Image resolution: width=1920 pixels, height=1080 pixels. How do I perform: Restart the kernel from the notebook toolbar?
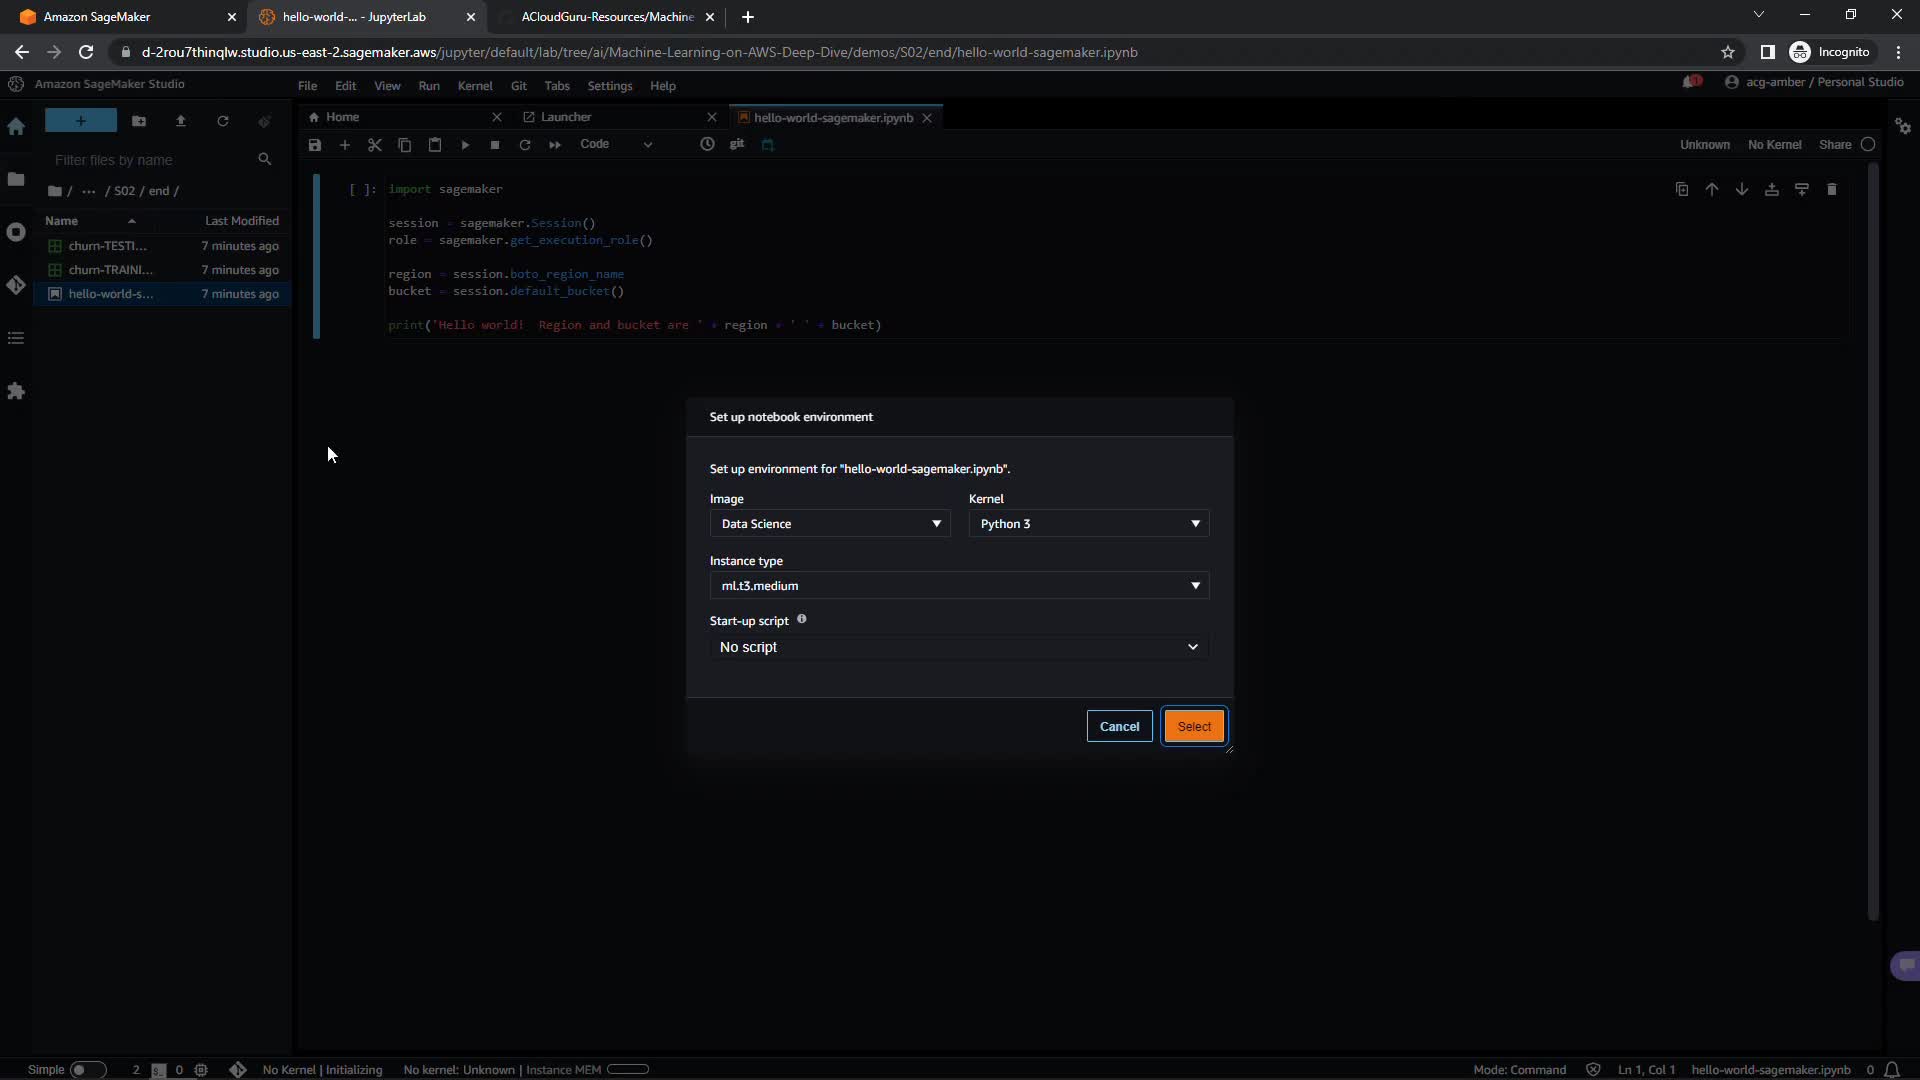pyautogui.click(x=525, y=145)
